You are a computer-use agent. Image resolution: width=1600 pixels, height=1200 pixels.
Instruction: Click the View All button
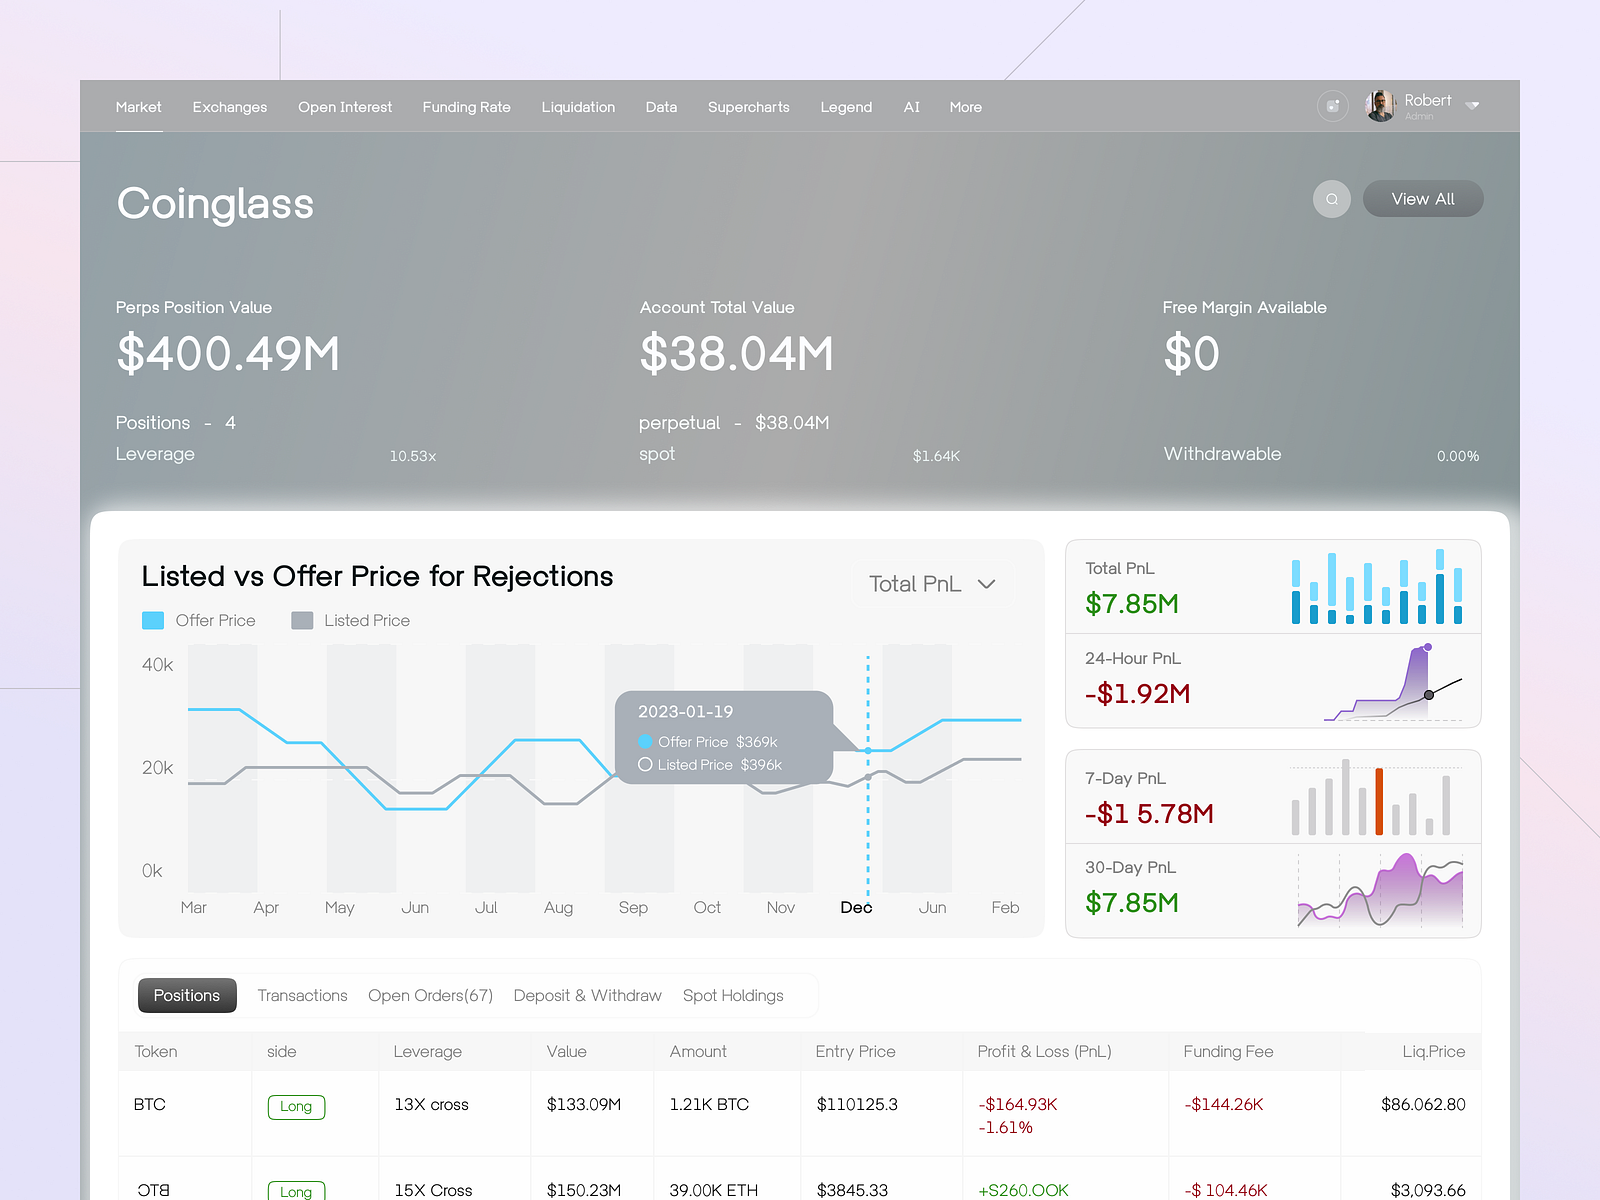tap(1422, 198)
